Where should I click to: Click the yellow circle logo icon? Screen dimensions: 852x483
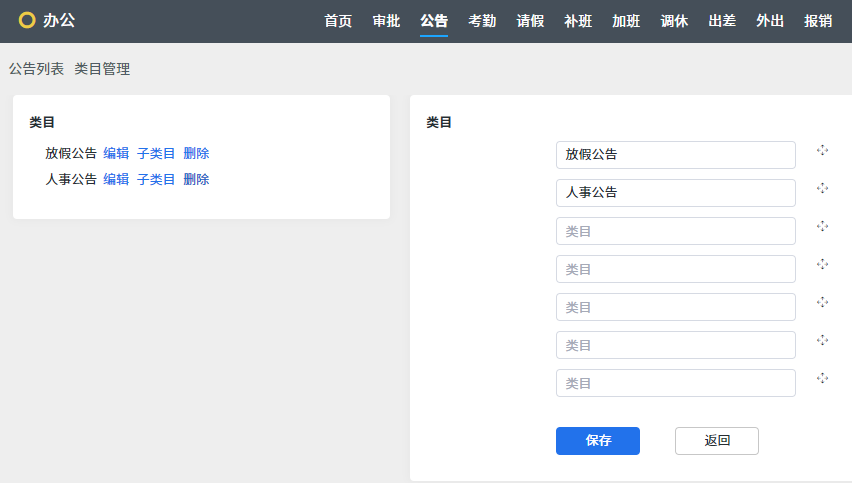tap(27, 20)
